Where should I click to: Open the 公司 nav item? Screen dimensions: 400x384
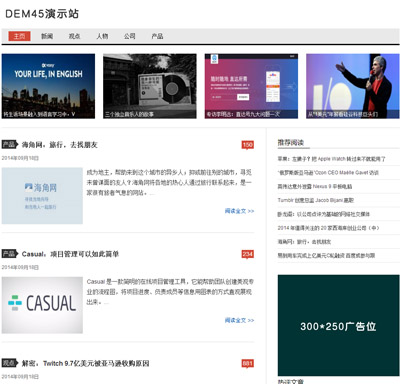[x=130, y=36]
